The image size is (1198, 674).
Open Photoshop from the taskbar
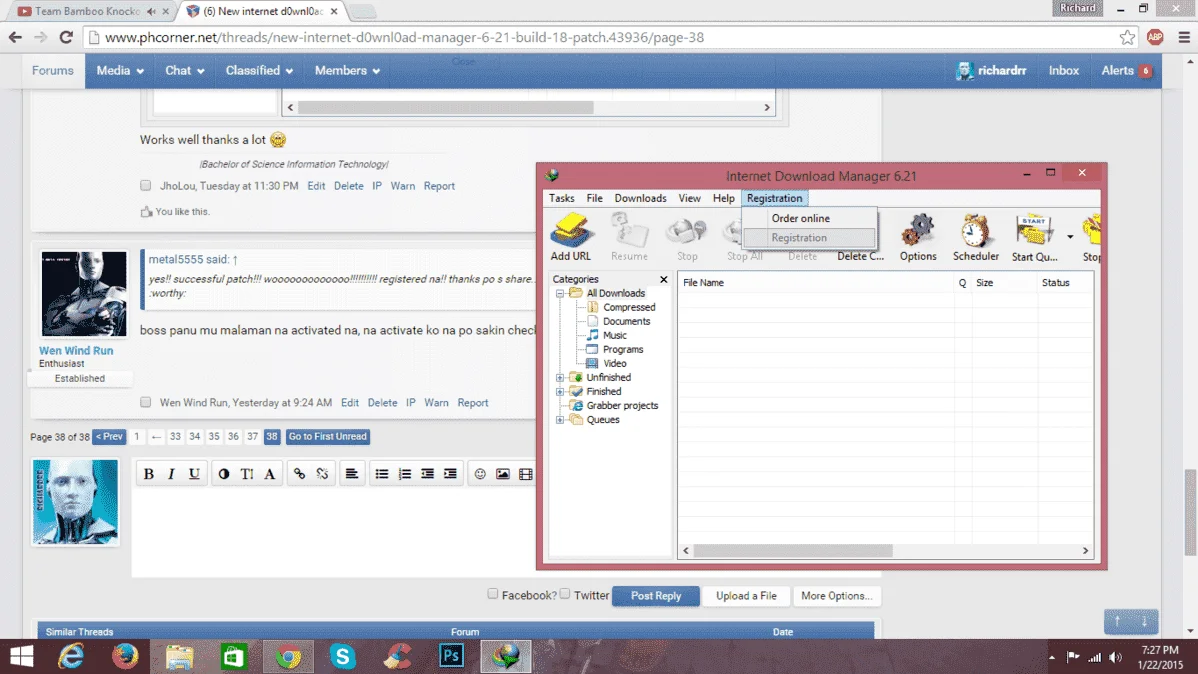[x=452, y=656]
